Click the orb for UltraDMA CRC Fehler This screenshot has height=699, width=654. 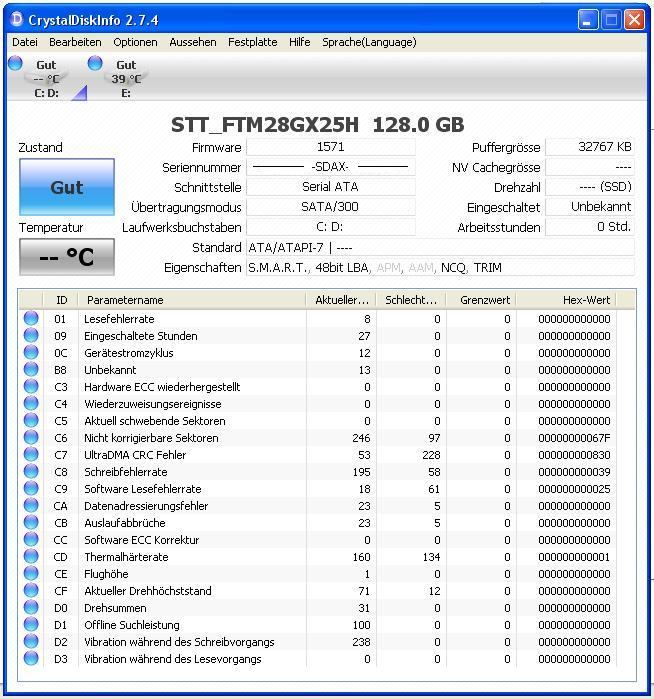pyautogui.click(x=31, y=454)
